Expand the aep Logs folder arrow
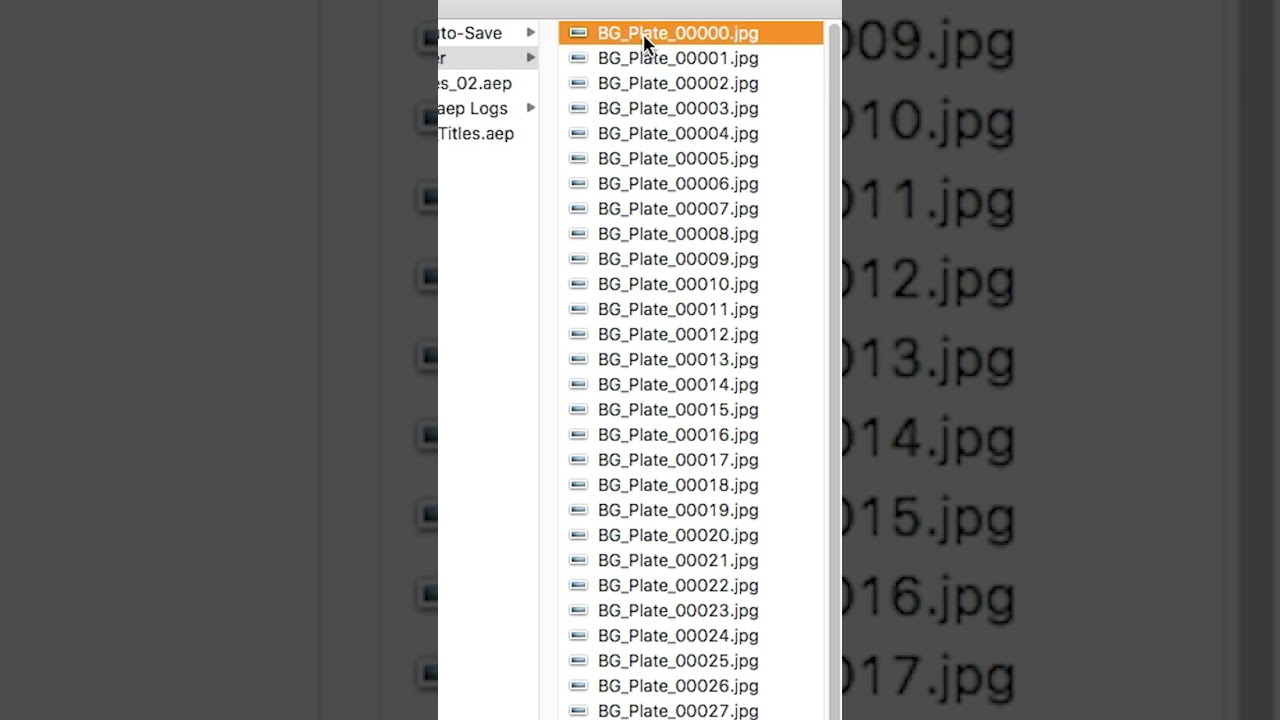The height and width of the screenshot is (720, 1280). 531,108
